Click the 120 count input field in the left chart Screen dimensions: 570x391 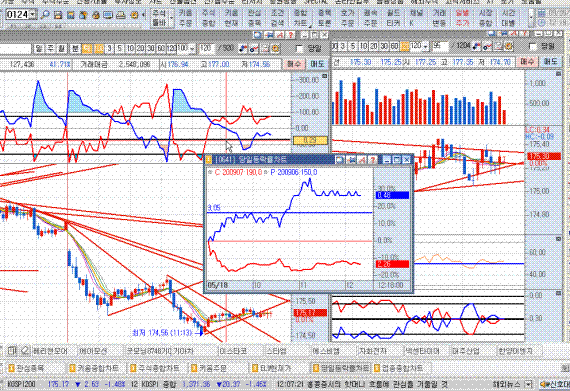click(x=206, y=48)
